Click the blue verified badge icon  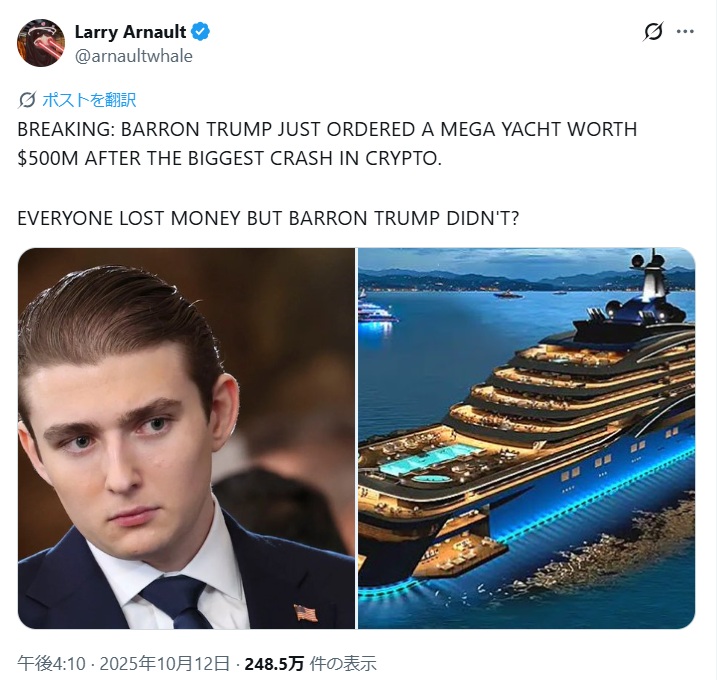coord(200,32)
